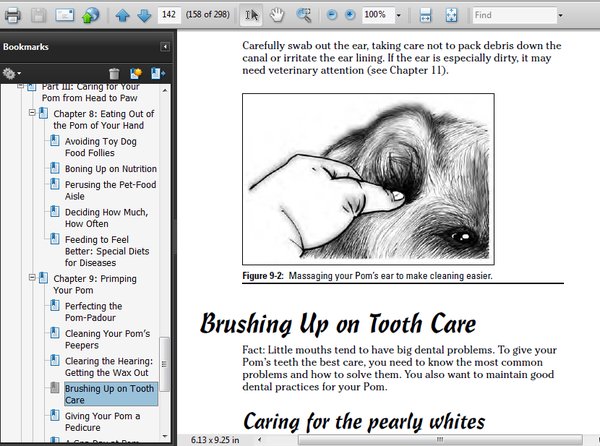Open the zoom percentage dropdown
The image size is (600, 446).
(400, 16)
